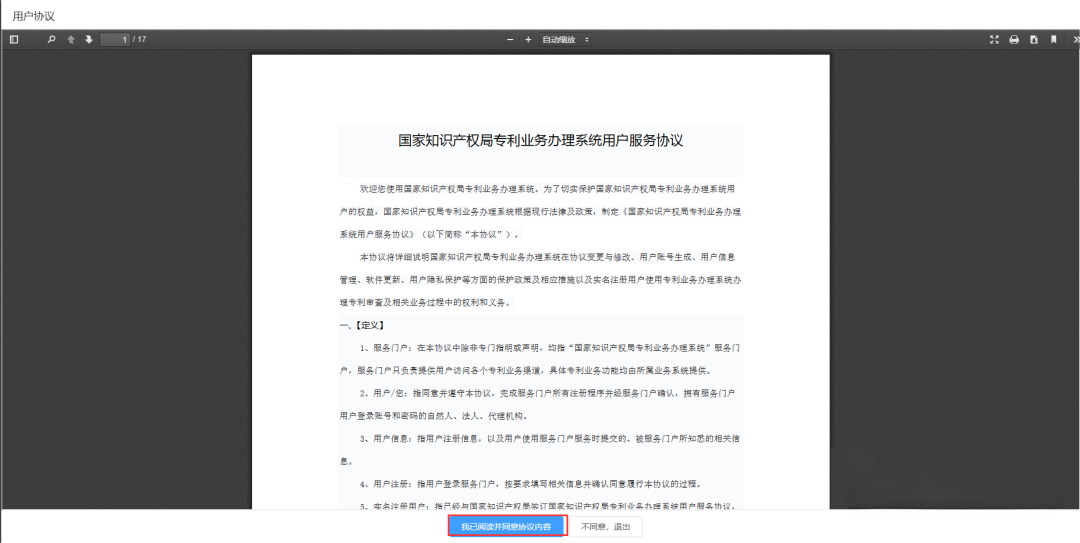This screenshot has height=543, width=1080.
Task: Switch to presentation fullscreen mode
Action: click(x=994, y=39)
